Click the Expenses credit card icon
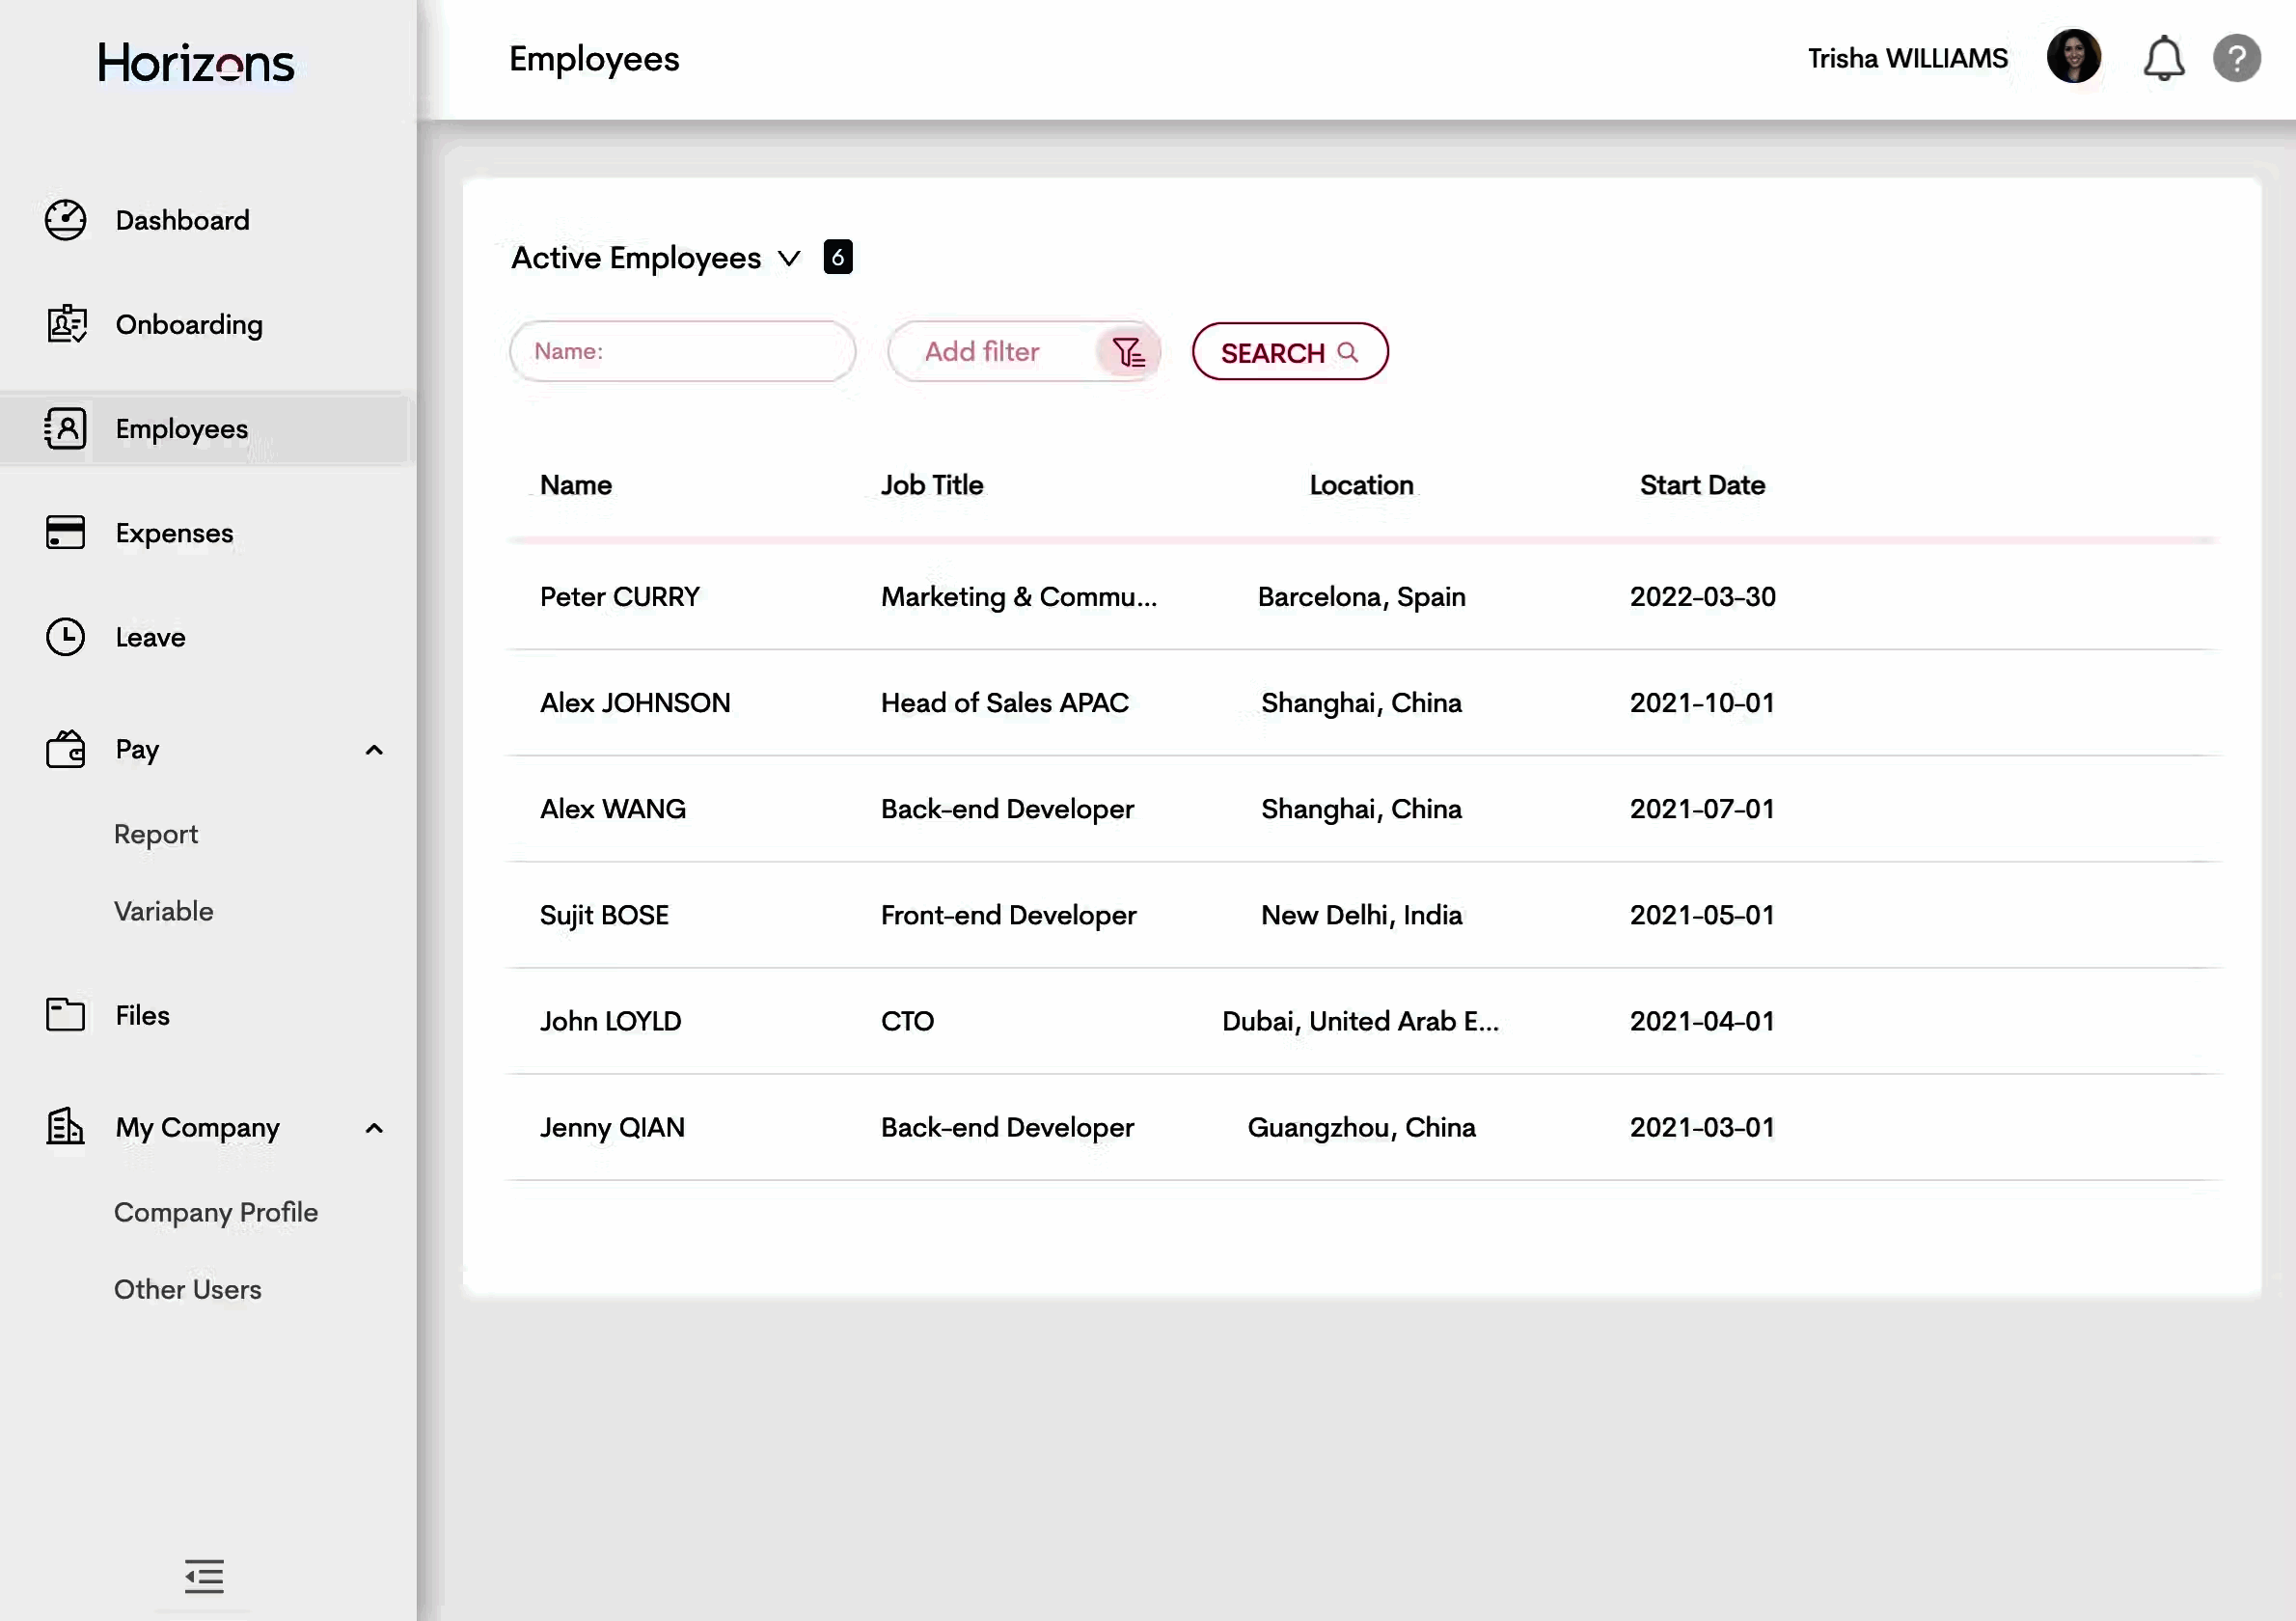2296x1621 pixels. click(x=66, y=532)
